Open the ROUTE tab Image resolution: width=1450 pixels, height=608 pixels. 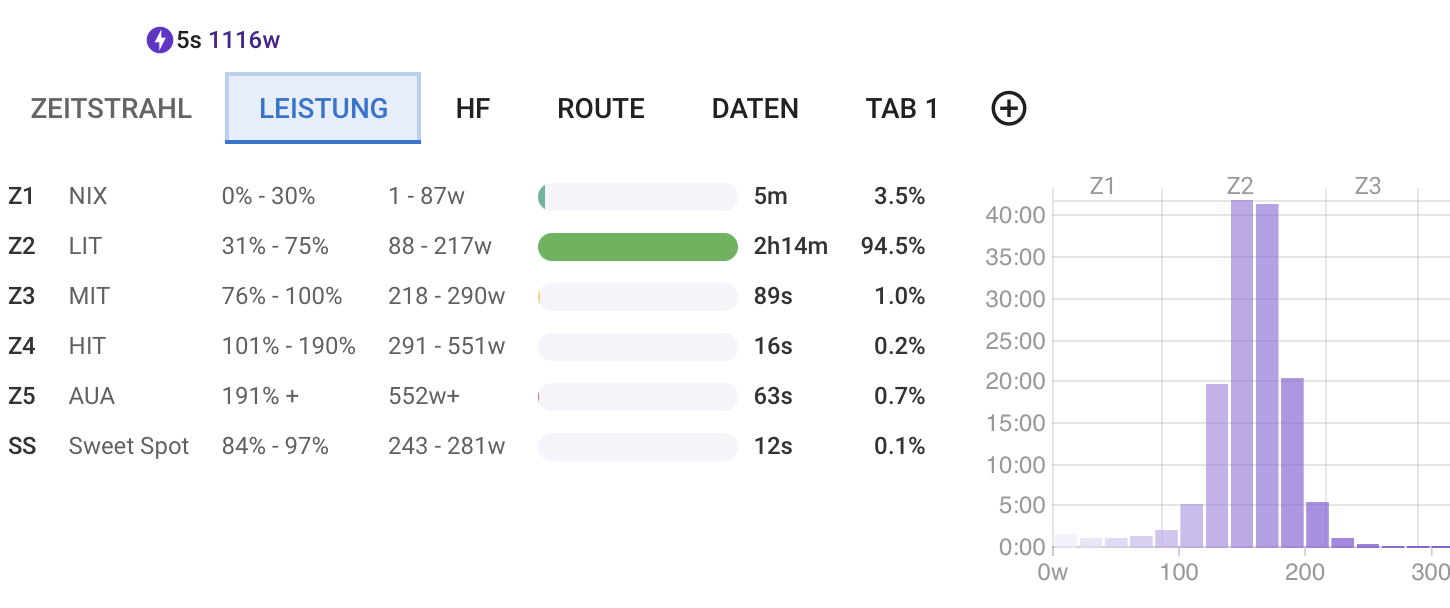click(601, 108)
